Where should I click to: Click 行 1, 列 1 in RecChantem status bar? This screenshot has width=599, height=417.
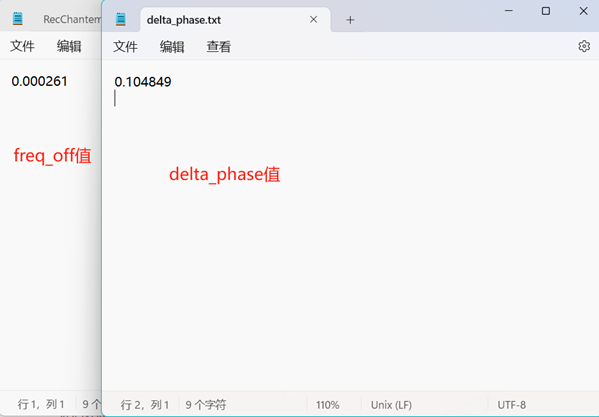[41, 404]
